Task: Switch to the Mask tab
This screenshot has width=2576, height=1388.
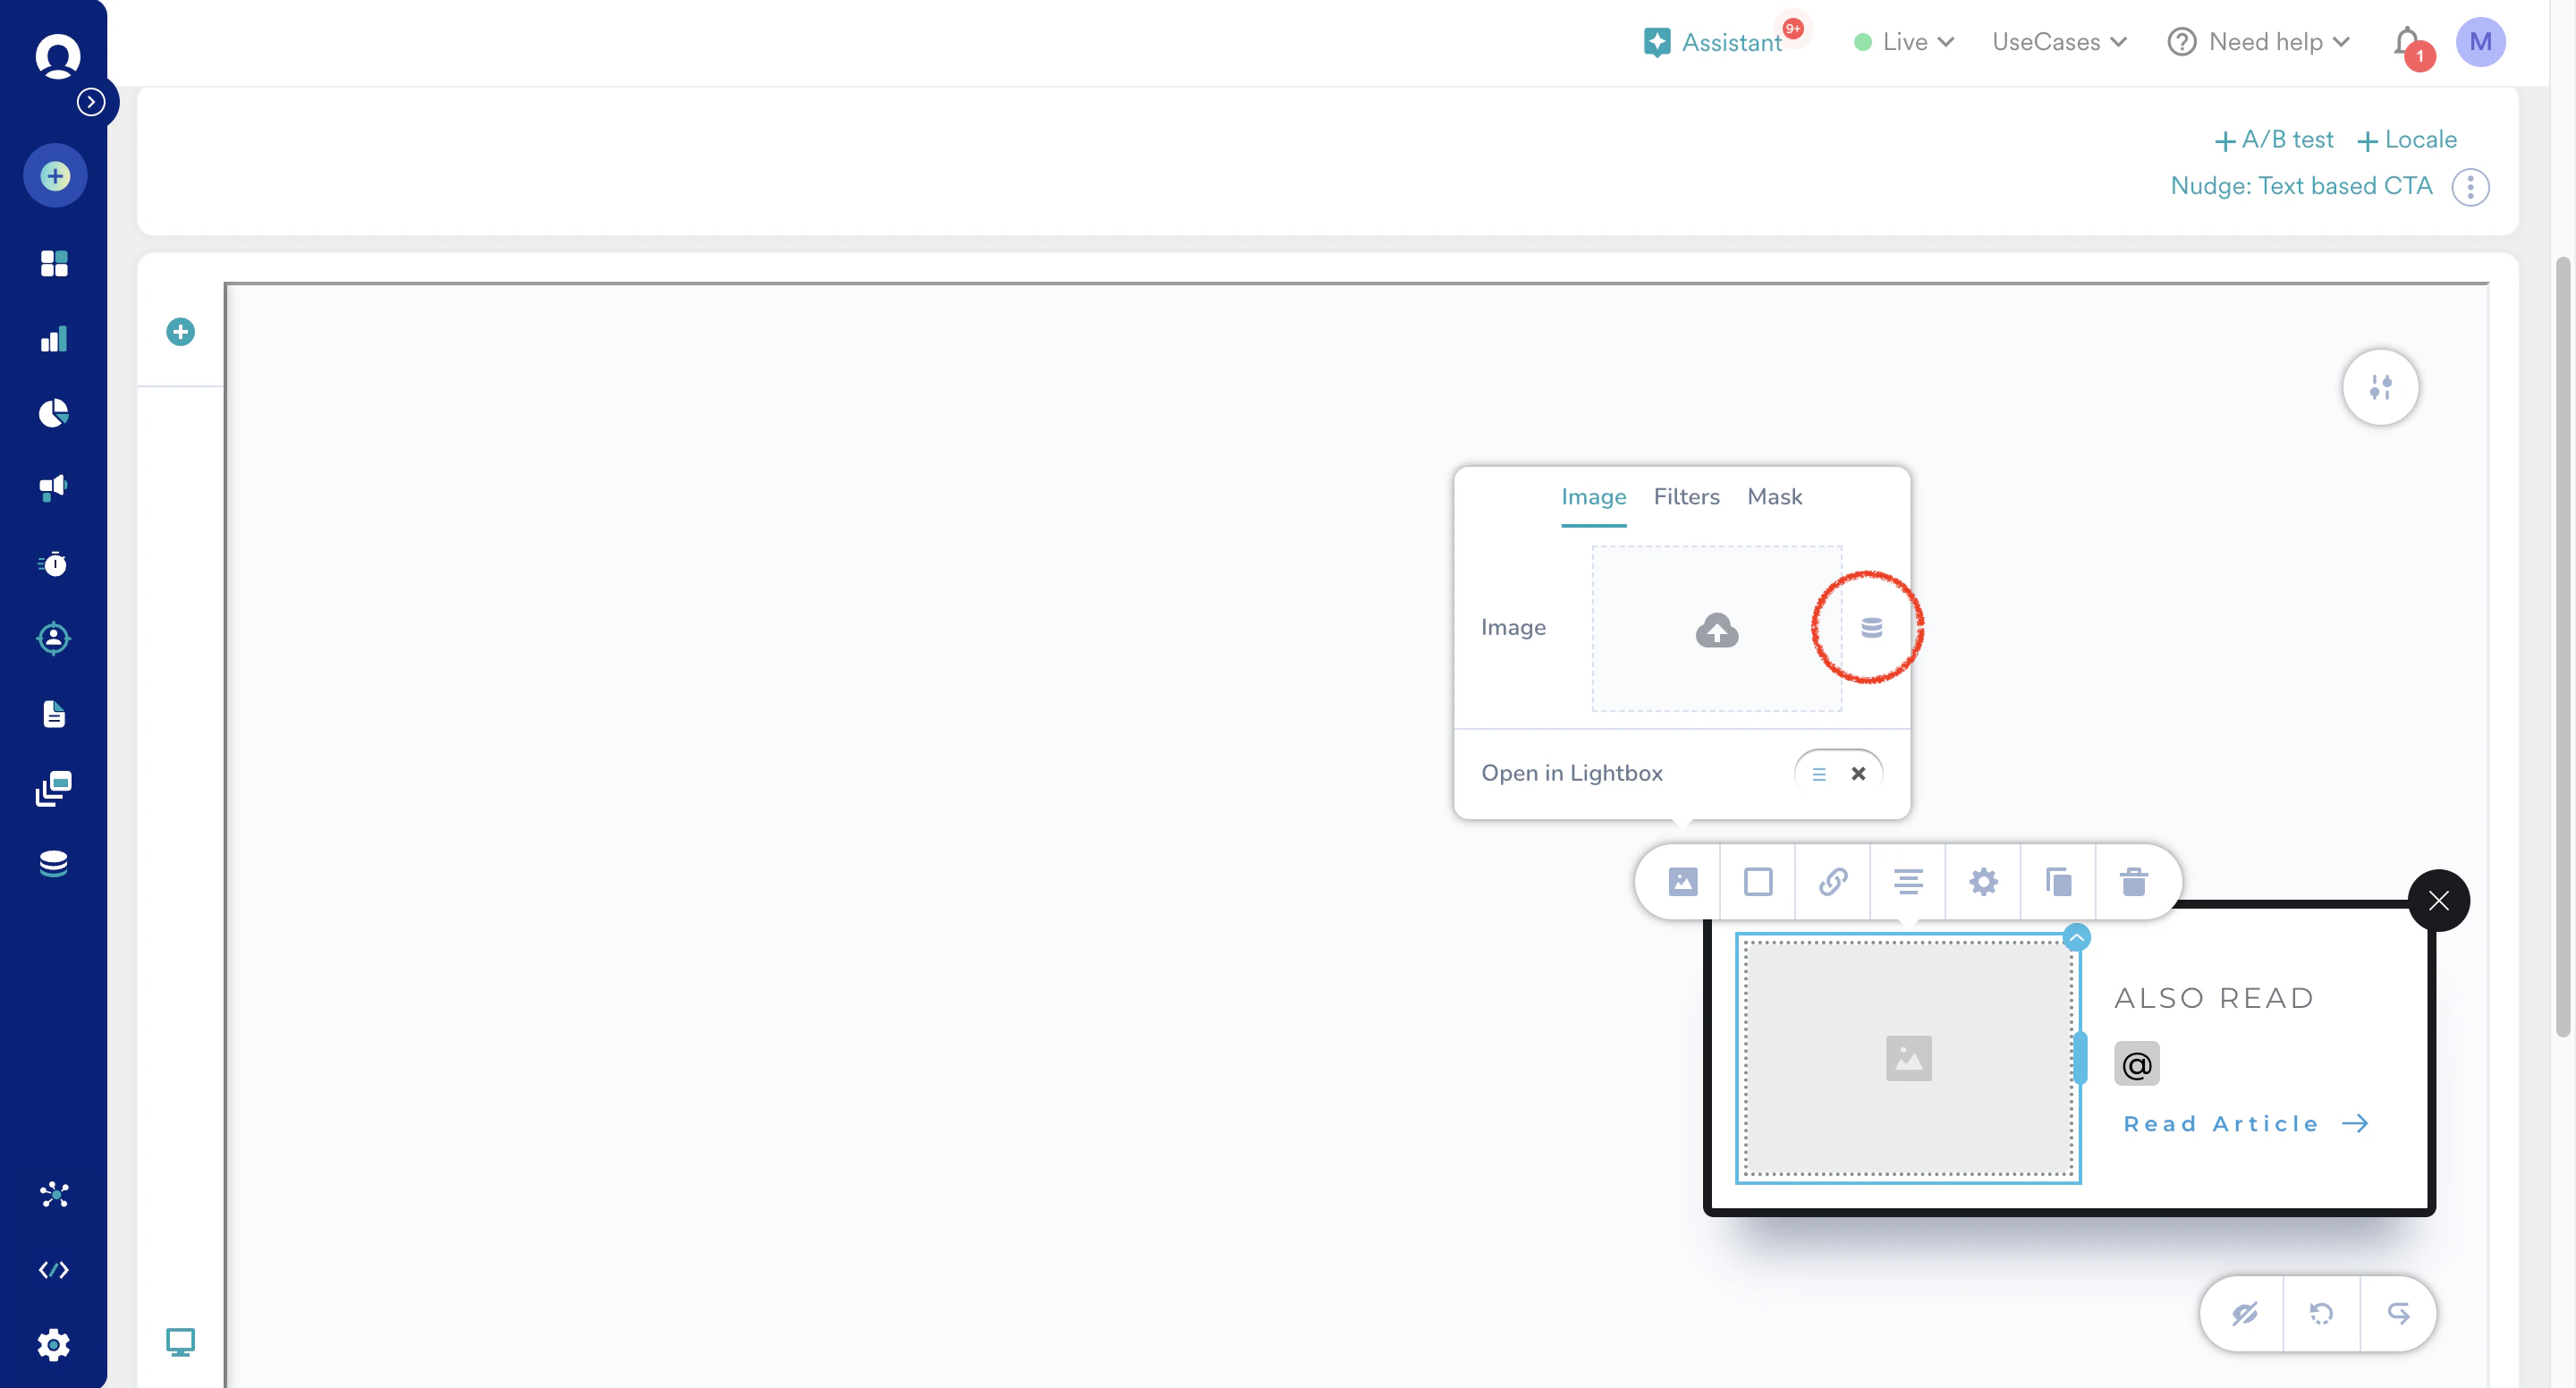Action: tap(1774, 497)
